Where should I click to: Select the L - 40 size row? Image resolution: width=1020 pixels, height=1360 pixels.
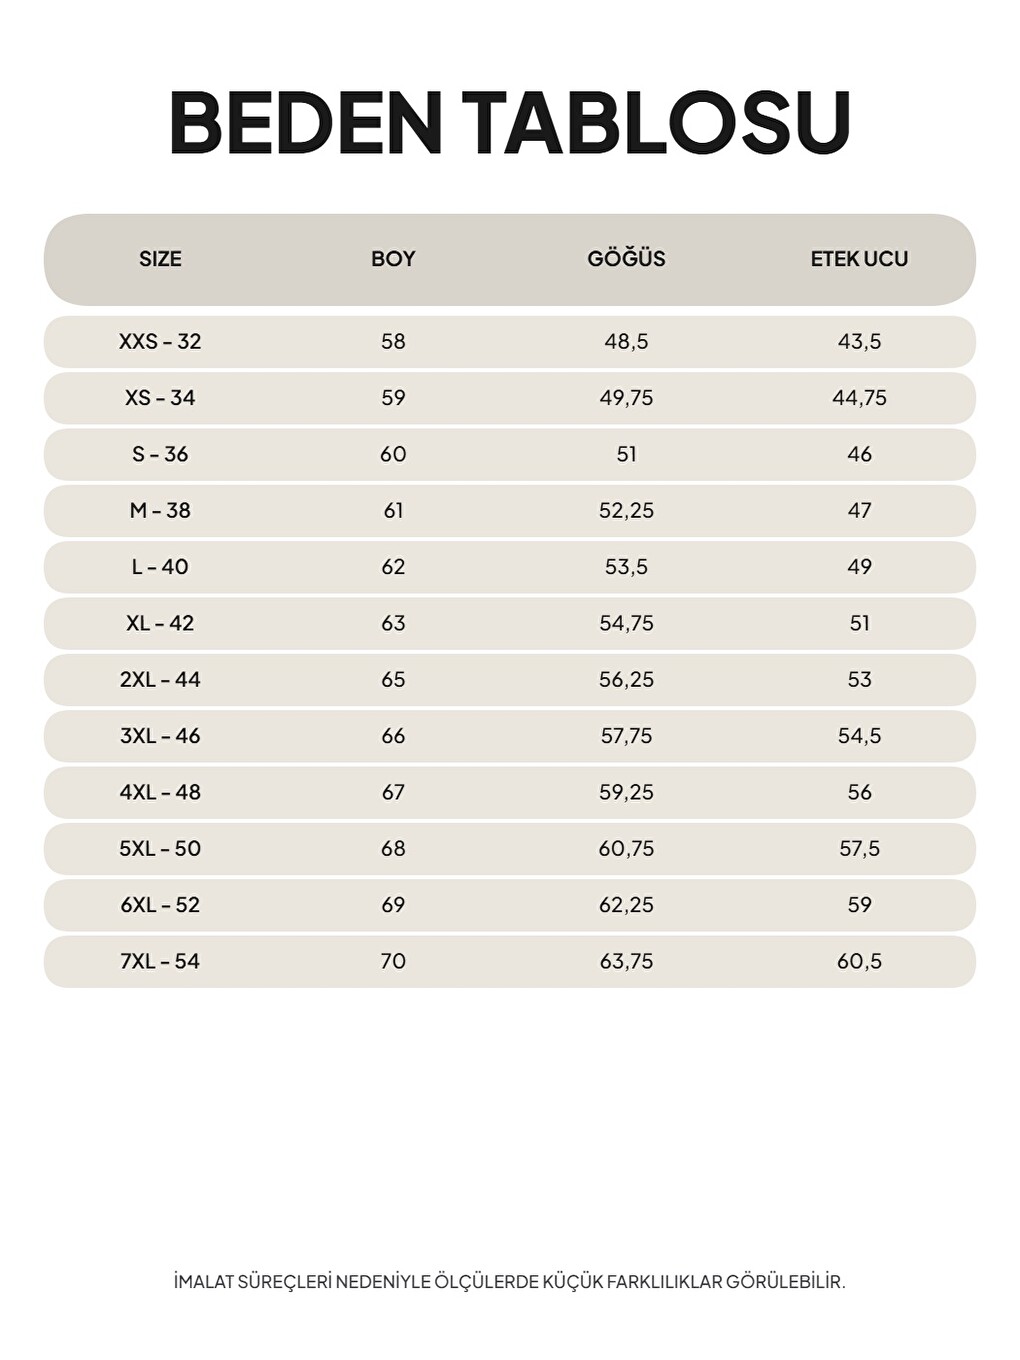pos(510,567)
